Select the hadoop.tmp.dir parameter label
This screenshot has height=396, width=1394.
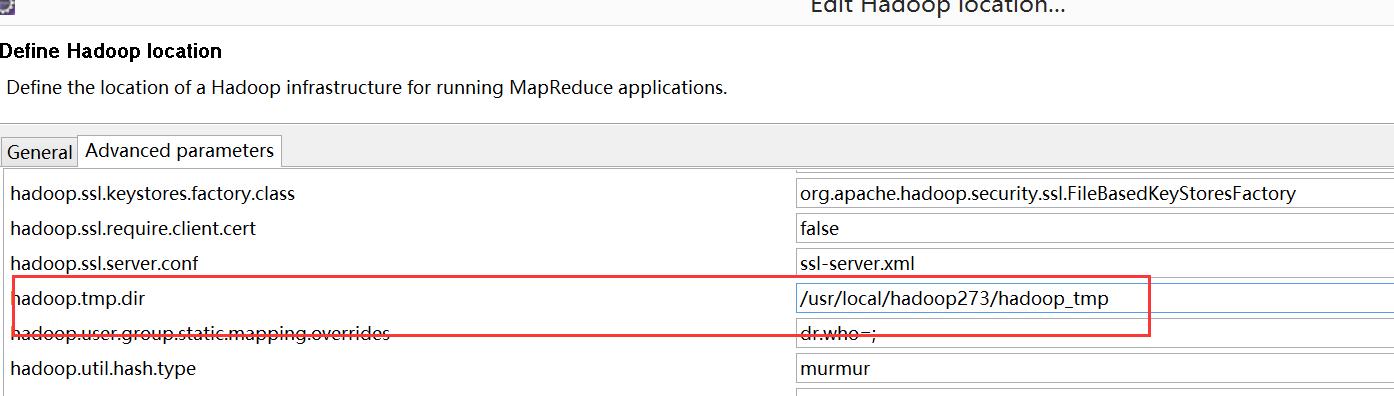(78, 299)
